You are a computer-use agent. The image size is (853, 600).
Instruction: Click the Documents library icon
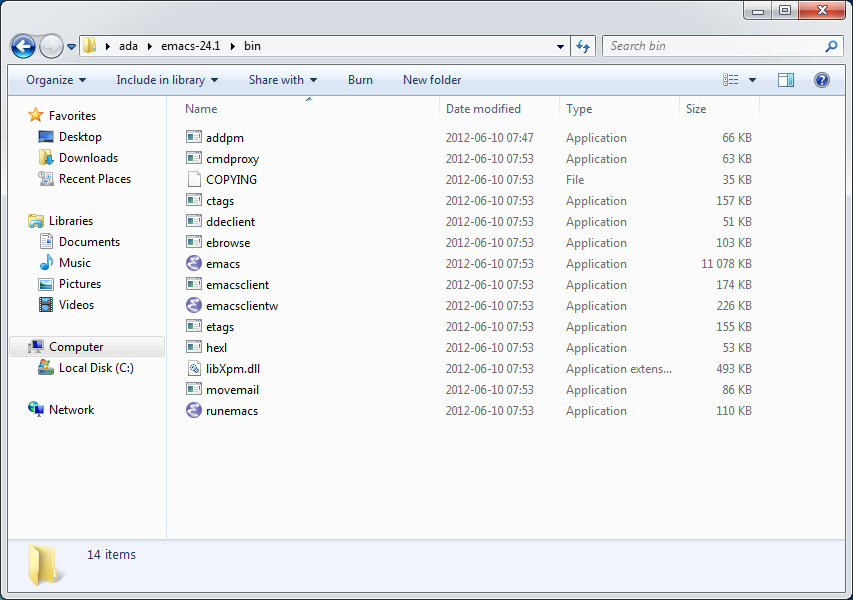click(x=46, y=242)
